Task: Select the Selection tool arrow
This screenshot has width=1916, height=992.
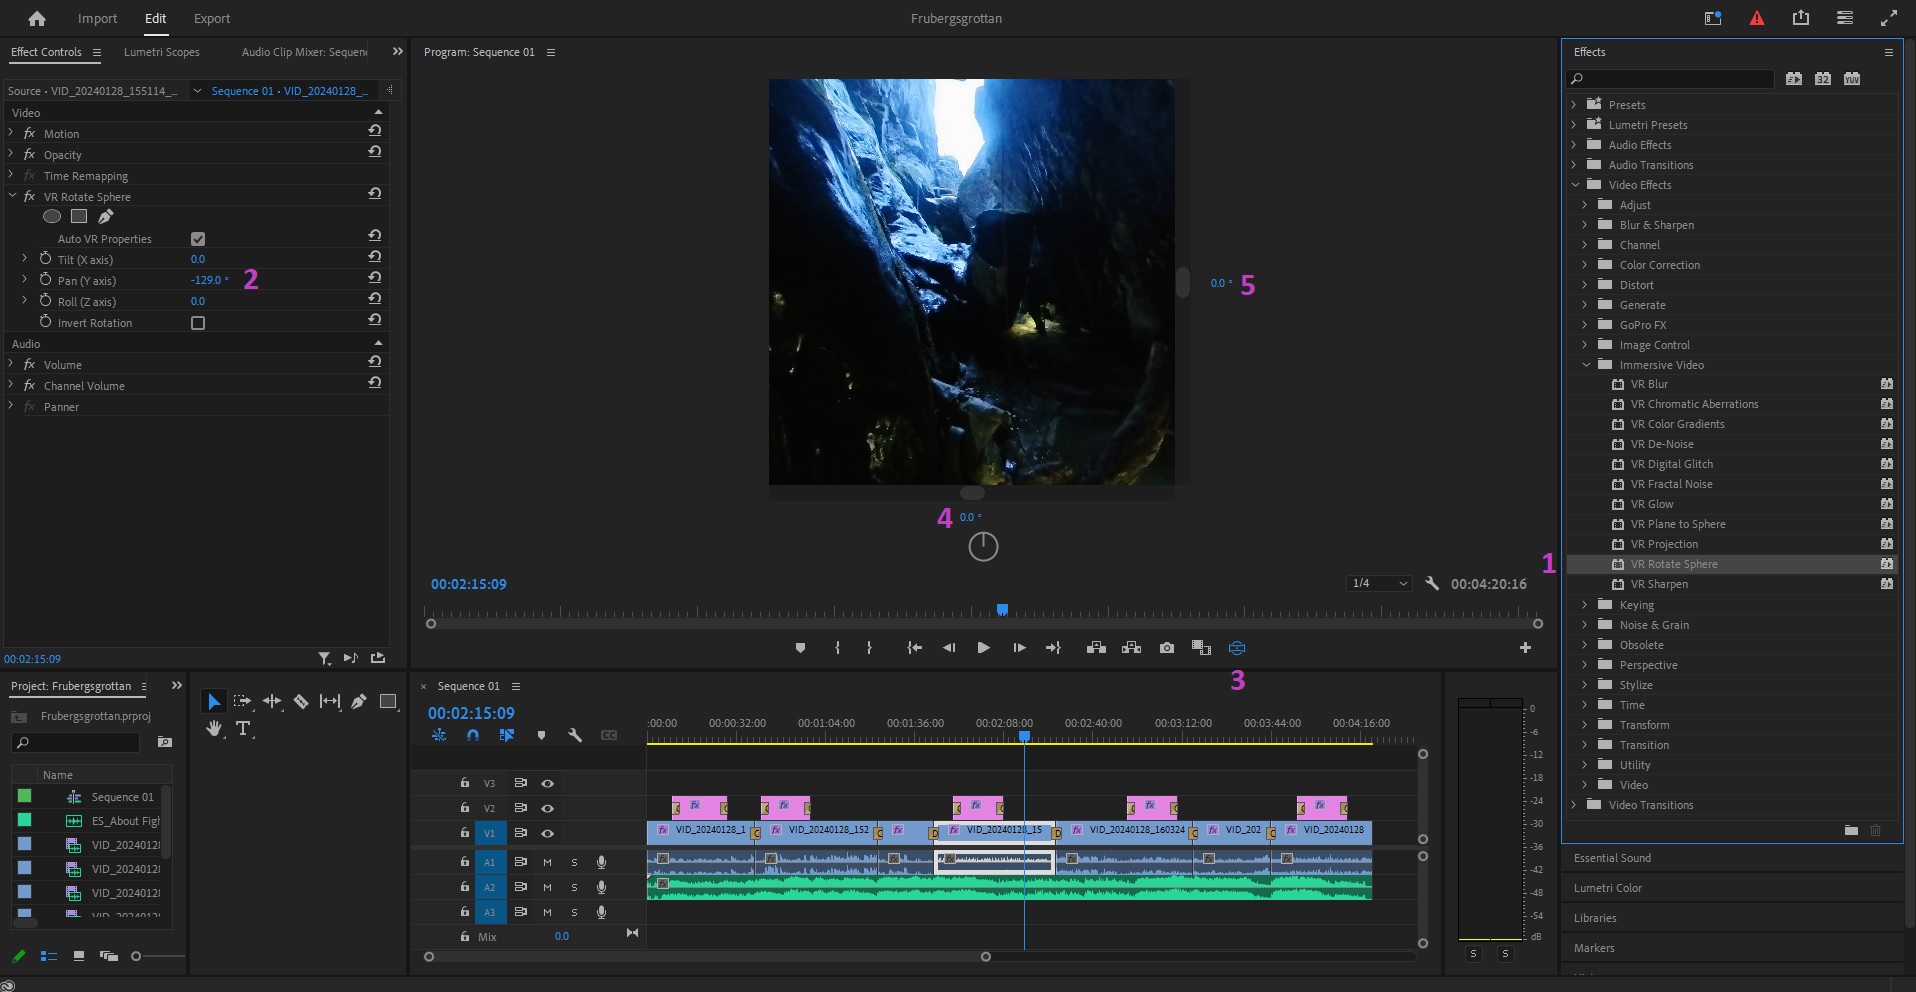Action: click(213, 702)
